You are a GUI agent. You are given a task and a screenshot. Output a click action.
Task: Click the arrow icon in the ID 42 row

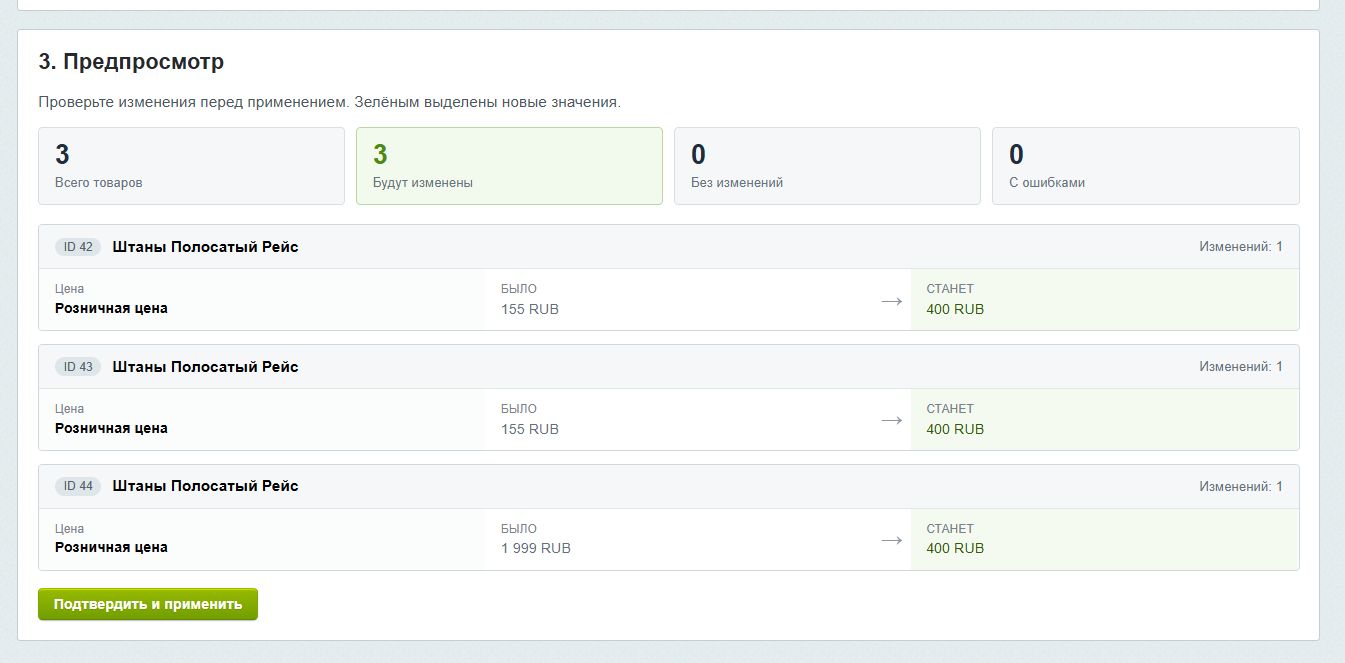click(x=891, y=300)
